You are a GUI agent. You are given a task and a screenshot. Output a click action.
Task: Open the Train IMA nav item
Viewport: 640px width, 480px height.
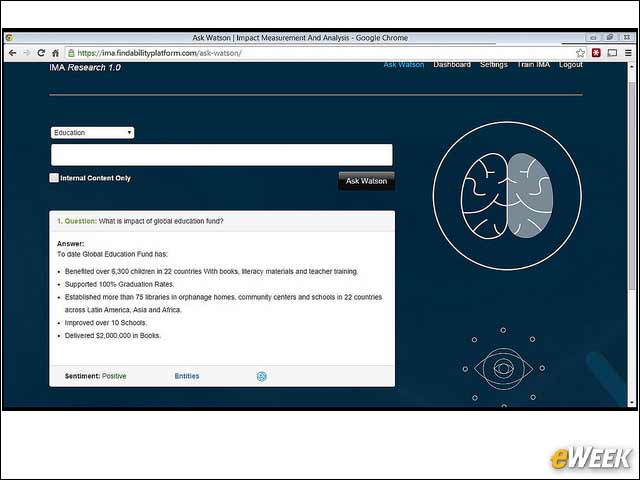tap(533, 65)
